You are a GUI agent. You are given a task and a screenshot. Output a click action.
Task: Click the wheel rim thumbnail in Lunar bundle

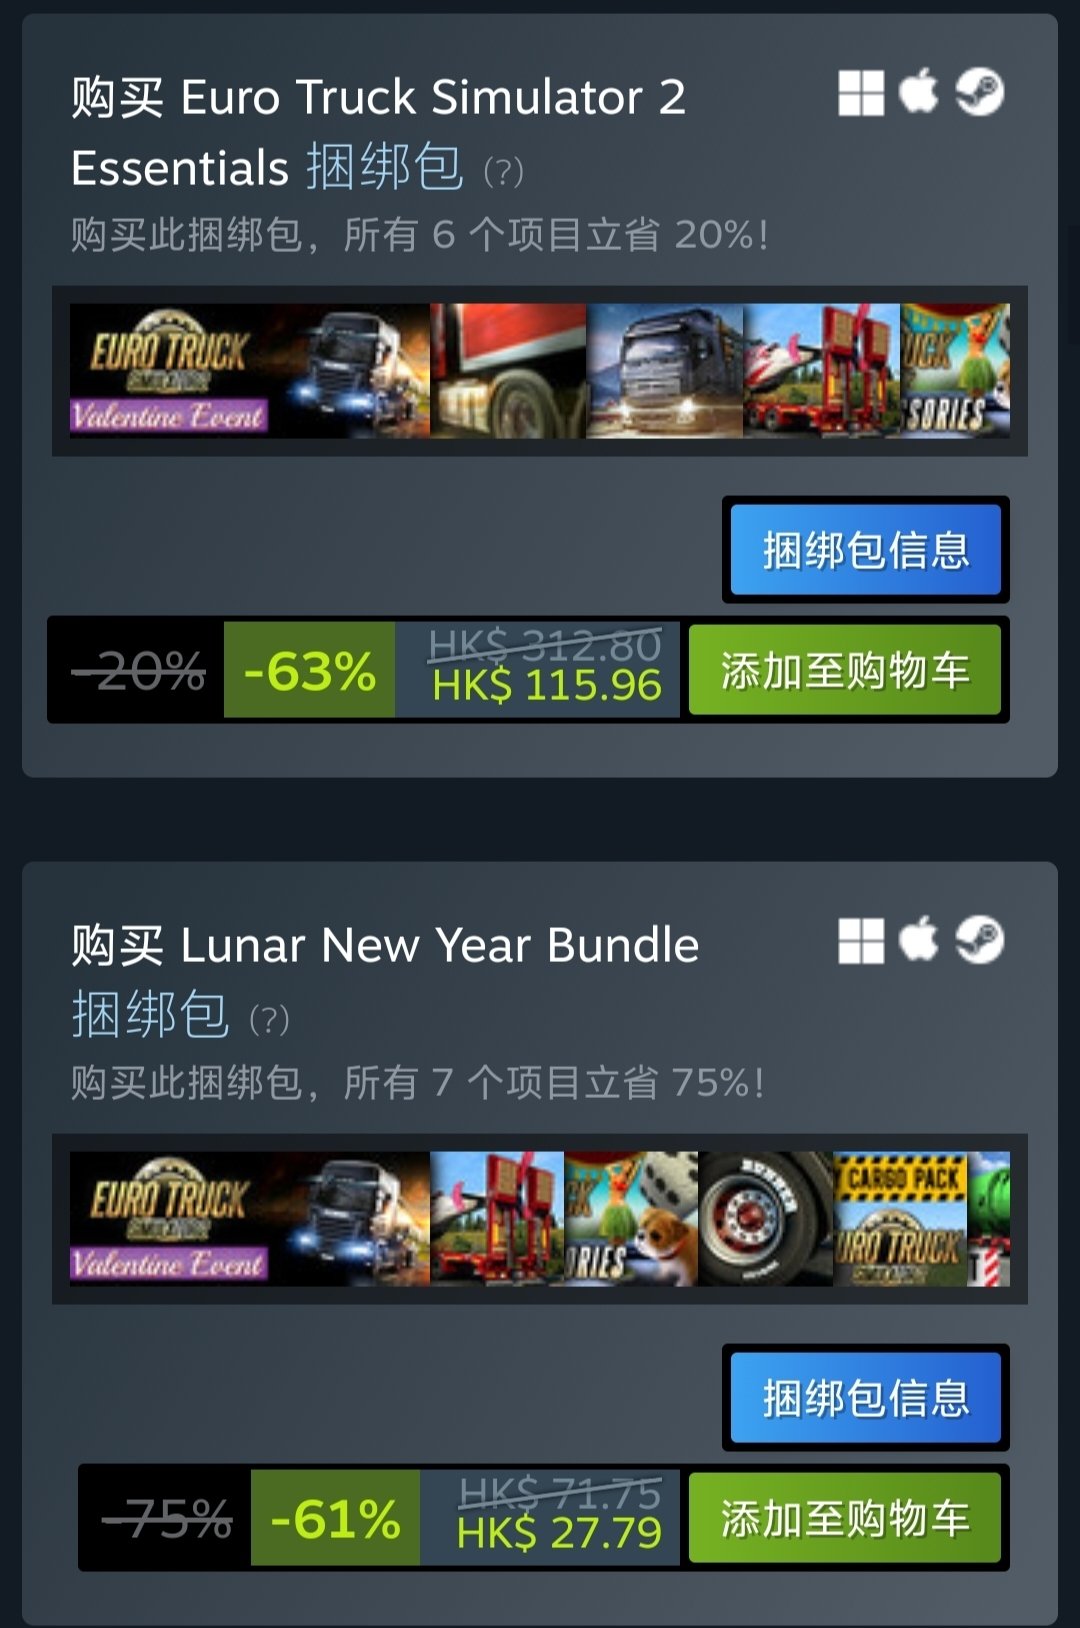click(x=766, y=1219)
